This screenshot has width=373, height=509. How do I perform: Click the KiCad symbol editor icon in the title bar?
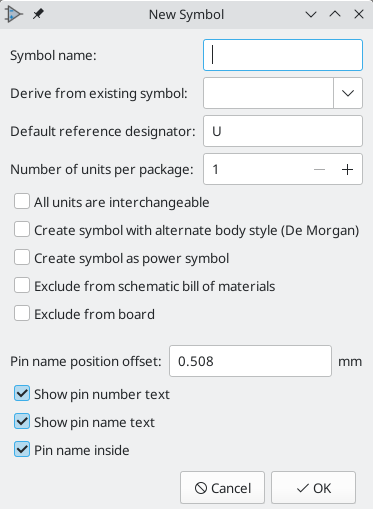pyautogui.click(x=14, y=15)
